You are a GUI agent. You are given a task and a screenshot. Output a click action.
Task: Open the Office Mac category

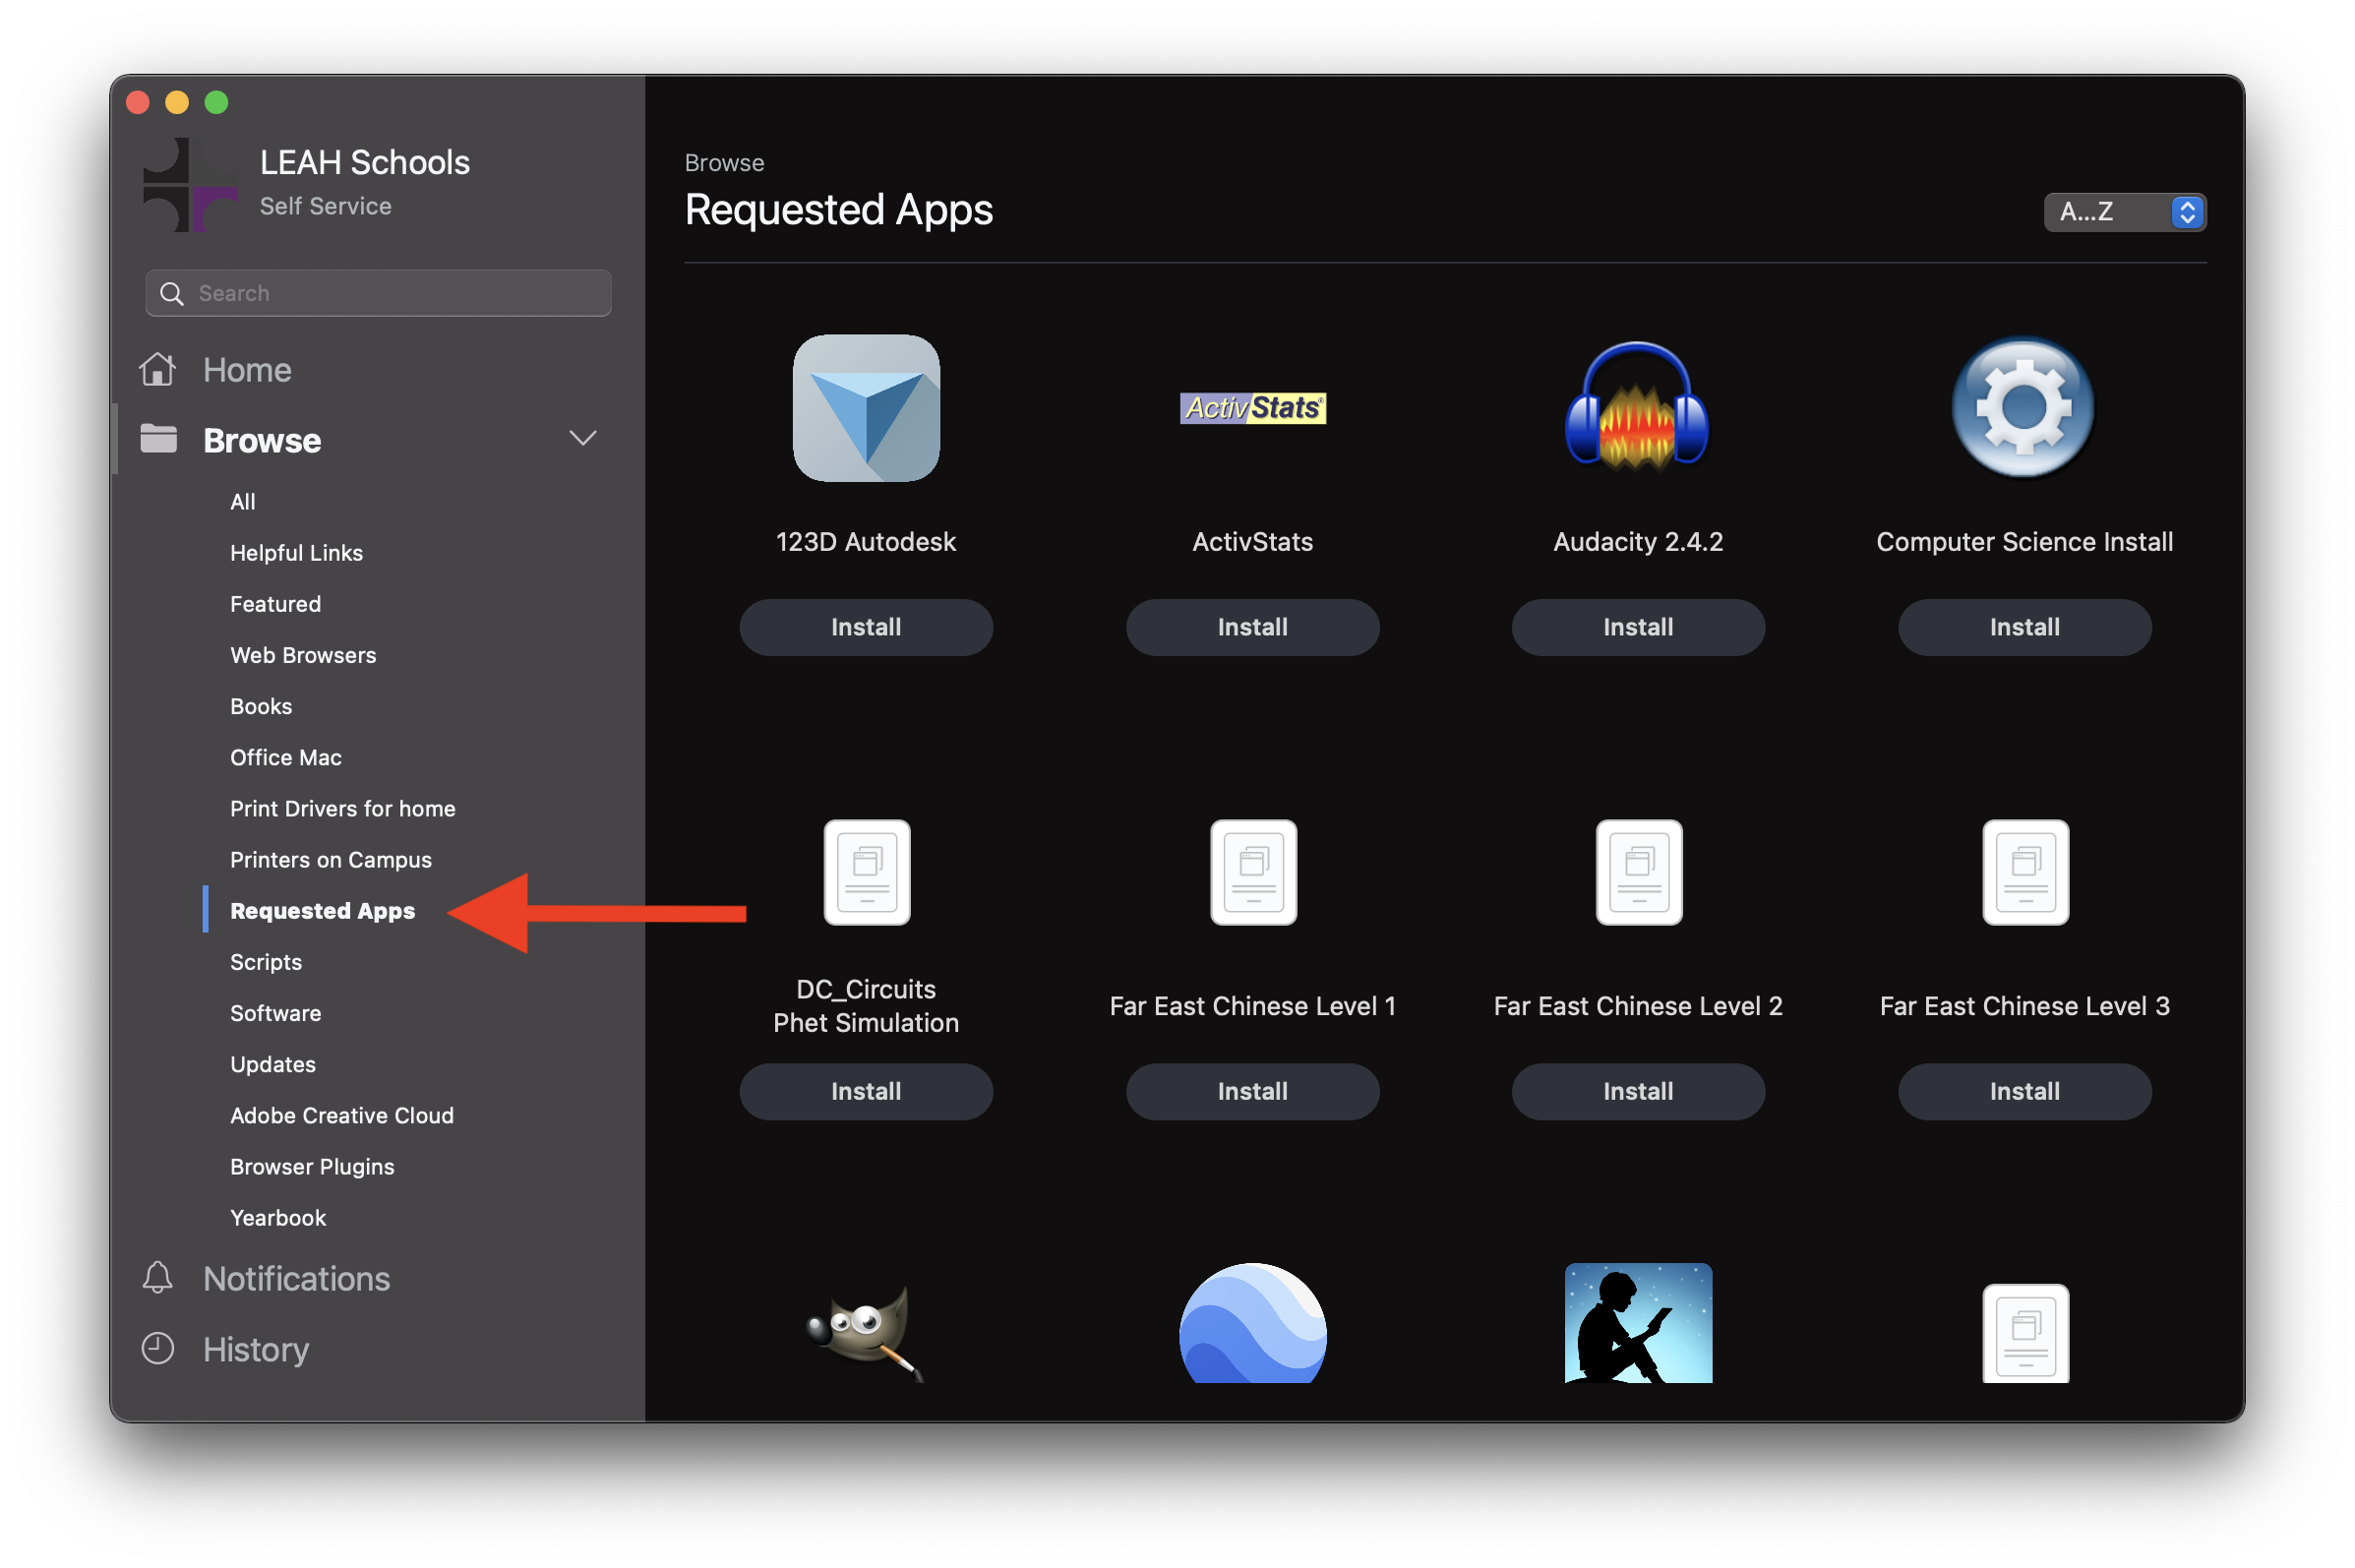(286, 757)
